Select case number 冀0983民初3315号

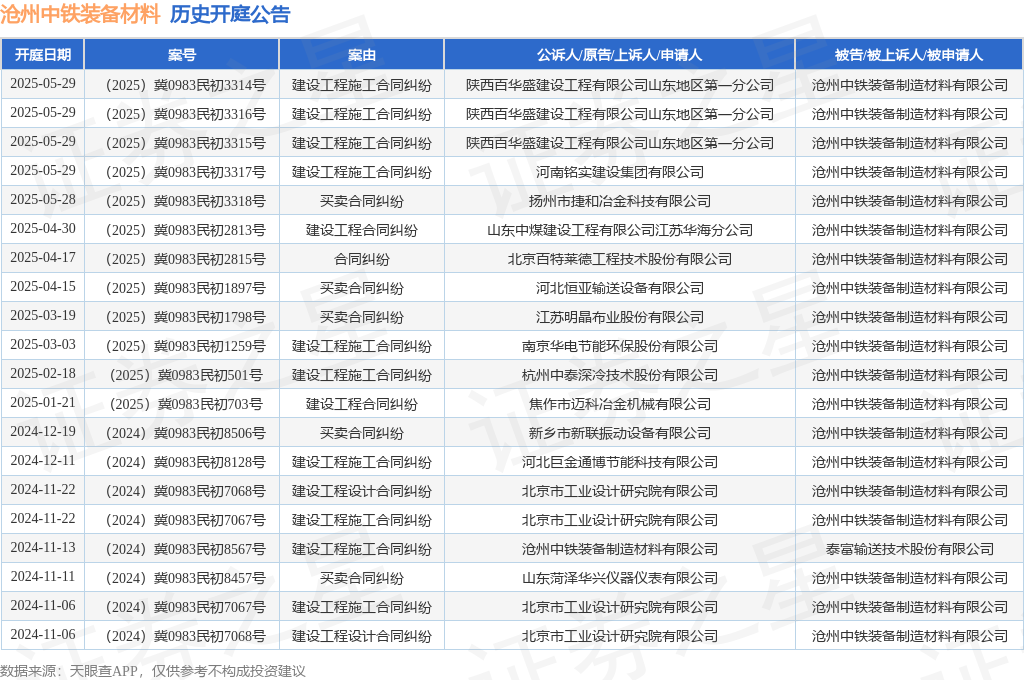(210, 143)
